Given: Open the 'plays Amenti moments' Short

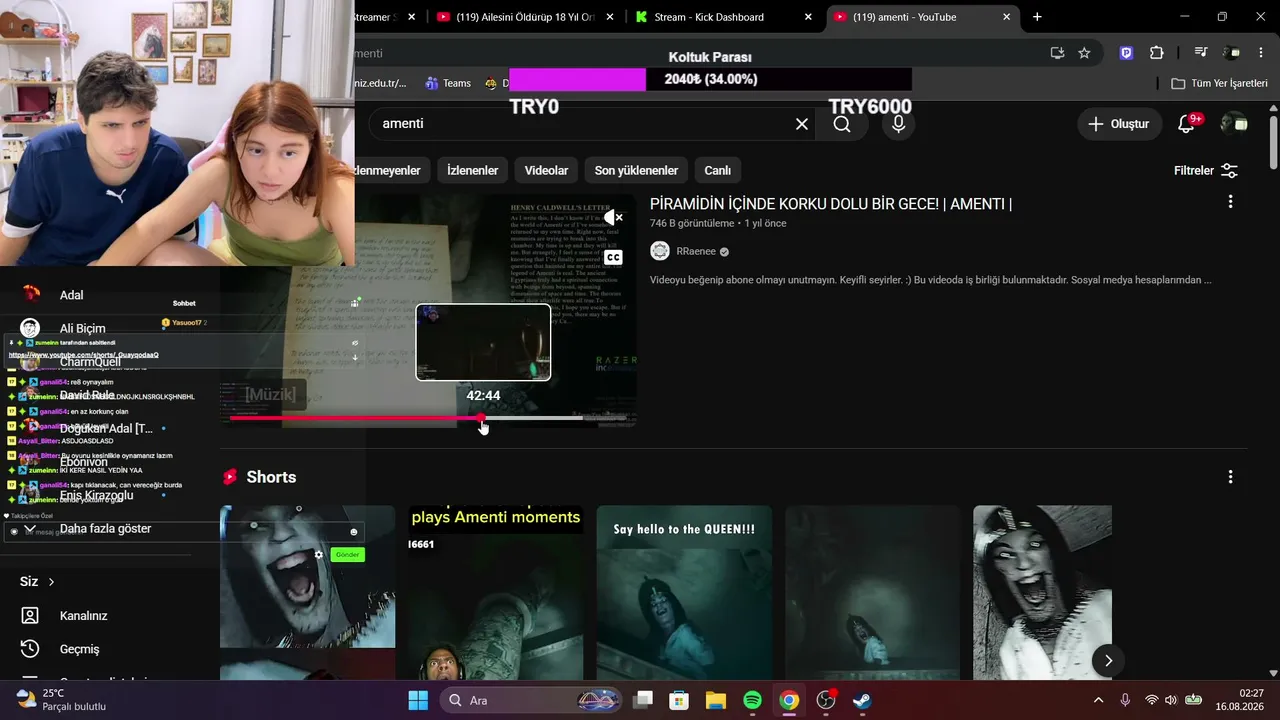Looking at the screenshot, I should pyautogui.click(x=495, y=592).
